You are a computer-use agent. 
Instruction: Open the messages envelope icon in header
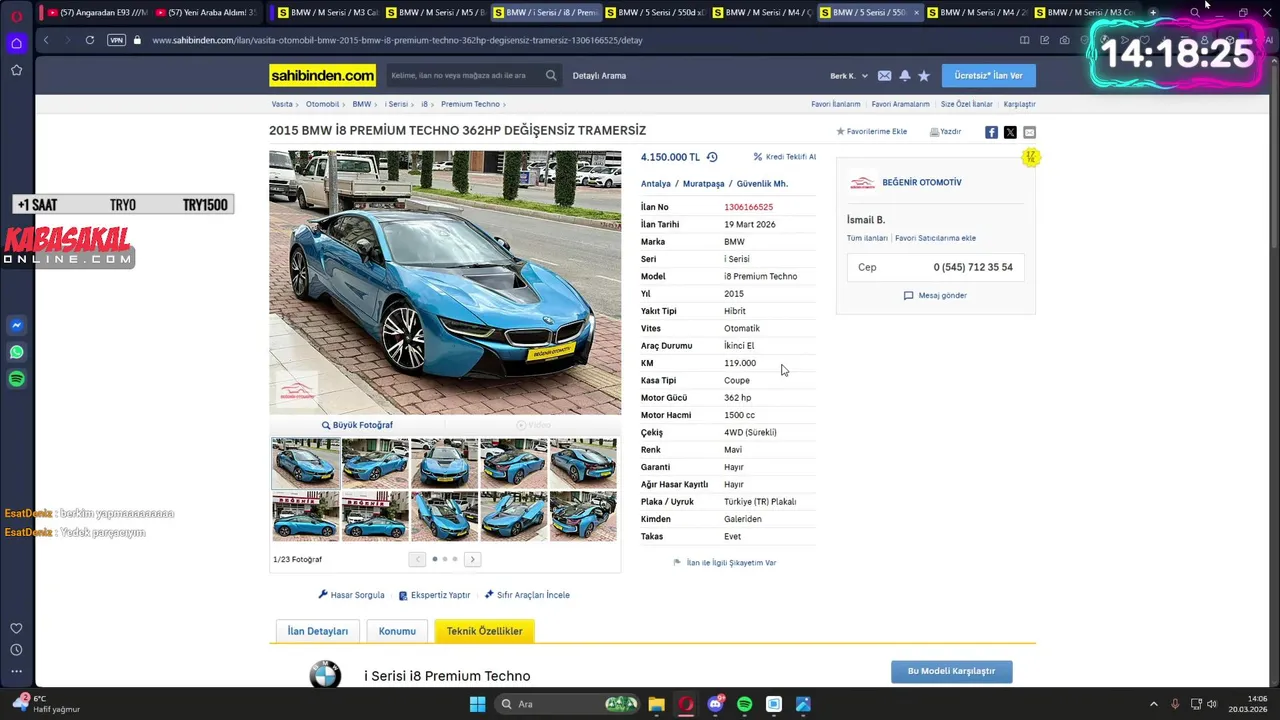point(884,76)
